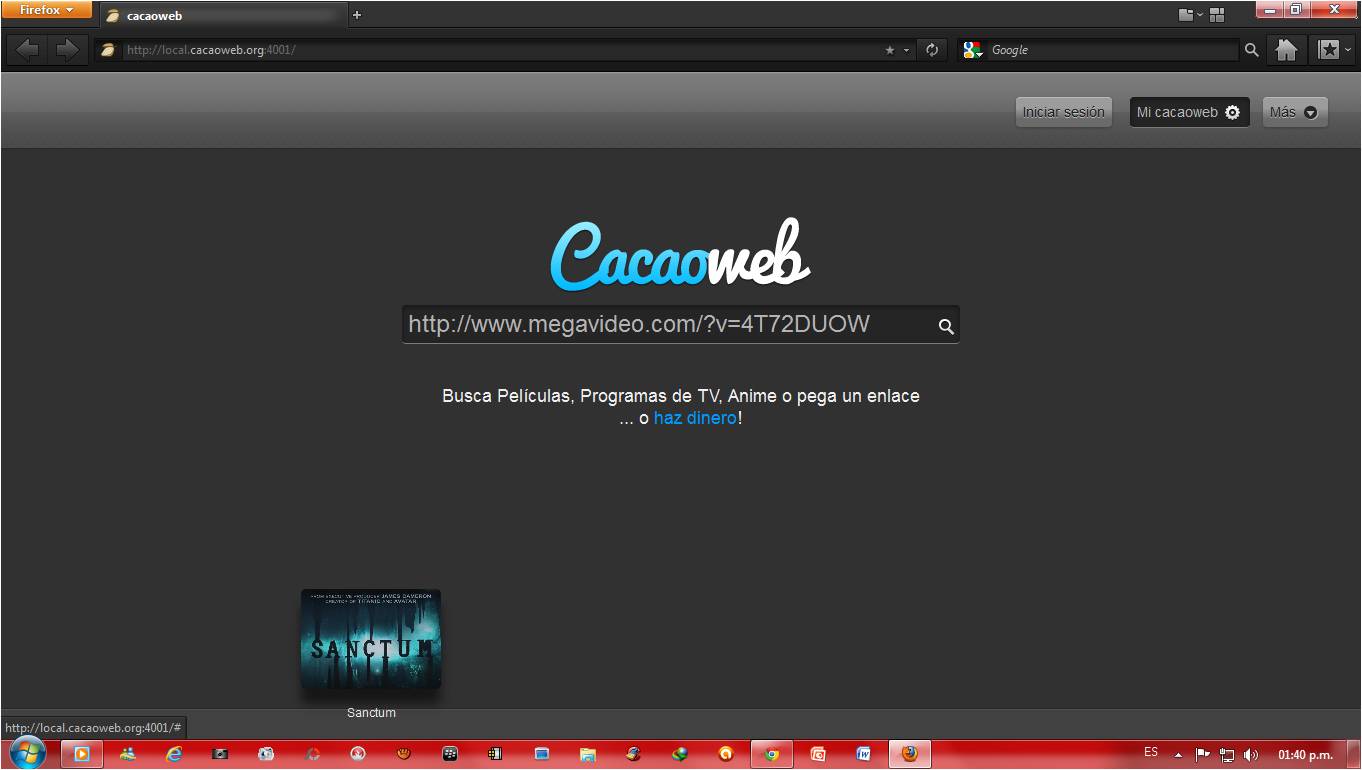
Task: Open the browser bookmarks menu button
Action: click(1331, 50)
